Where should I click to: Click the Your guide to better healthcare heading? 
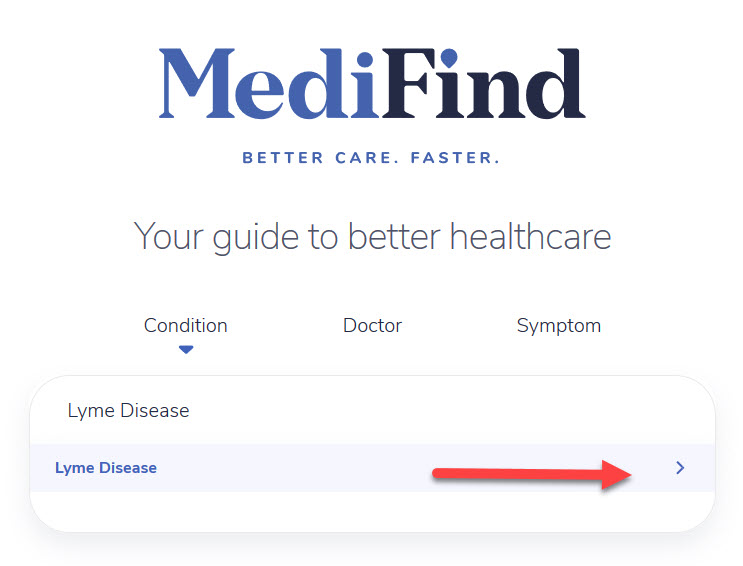pos(372,236)
